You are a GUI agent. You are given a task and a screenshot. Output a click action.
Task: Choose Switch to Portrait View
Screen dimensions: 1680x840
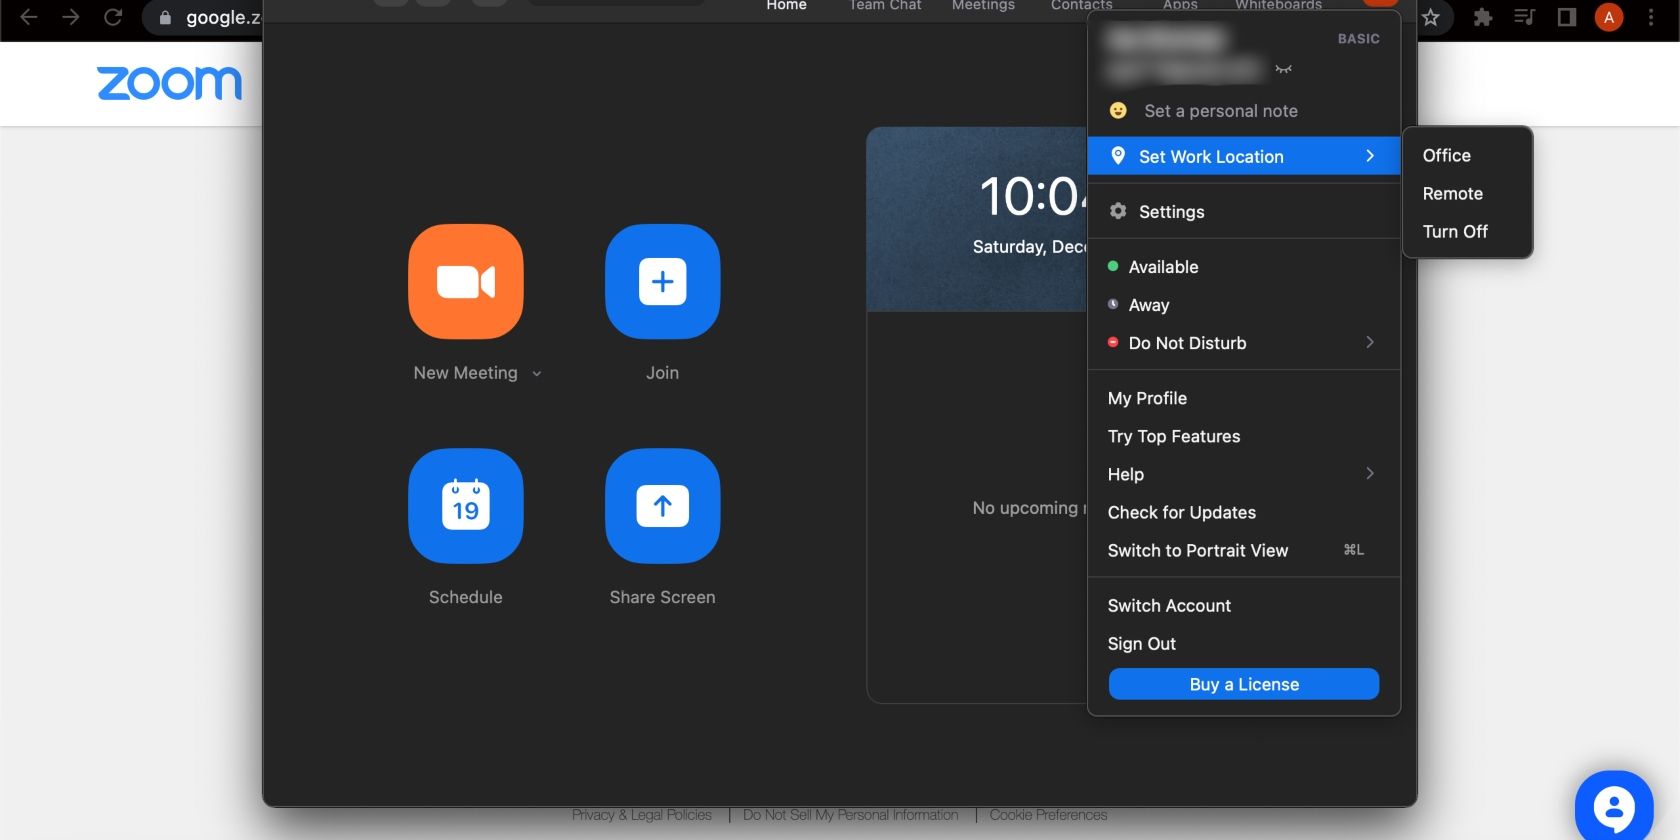tap(1197, 551)
